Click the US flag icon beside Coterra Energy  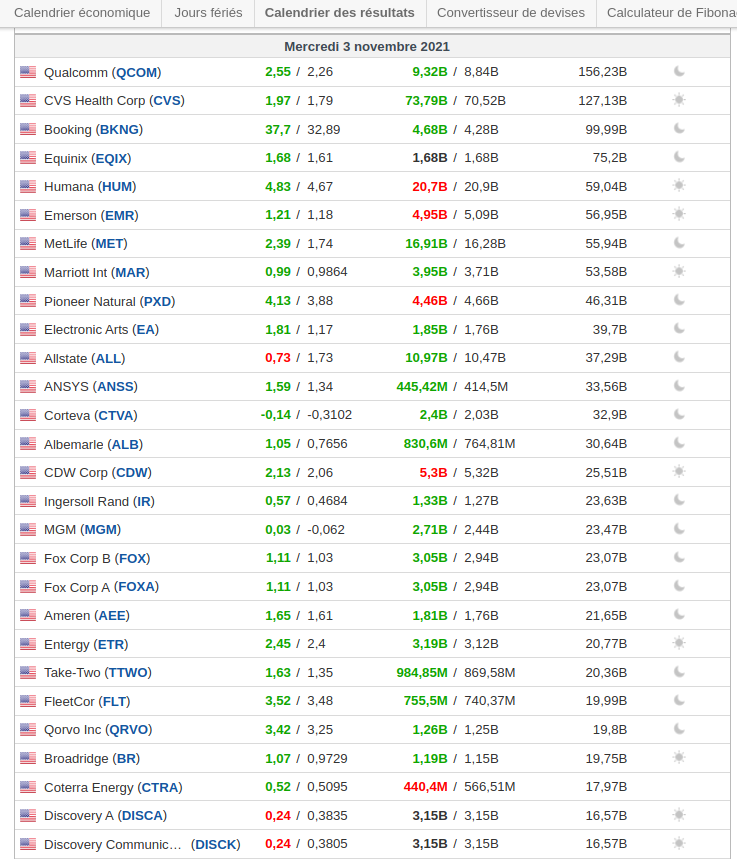point(28,787)
